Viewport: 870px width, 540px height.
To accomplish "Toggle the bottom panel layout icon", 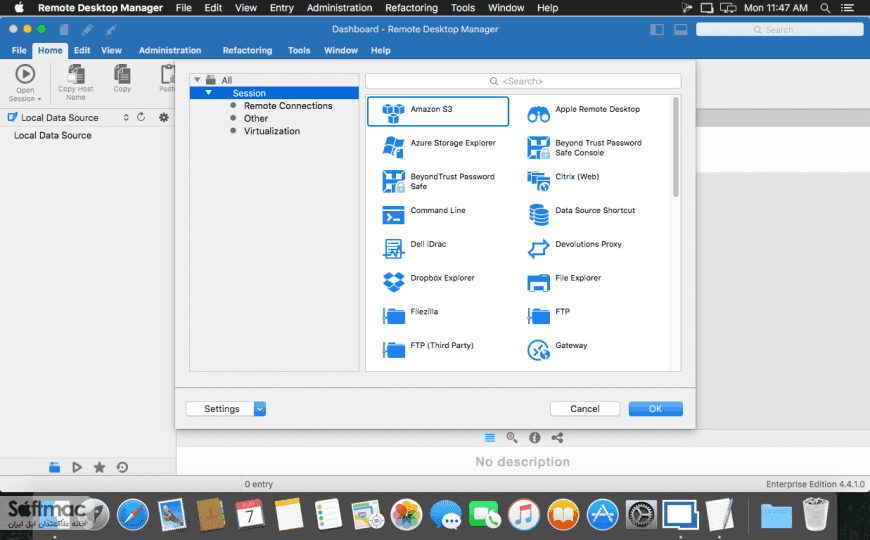I will (x=681, y=29).
